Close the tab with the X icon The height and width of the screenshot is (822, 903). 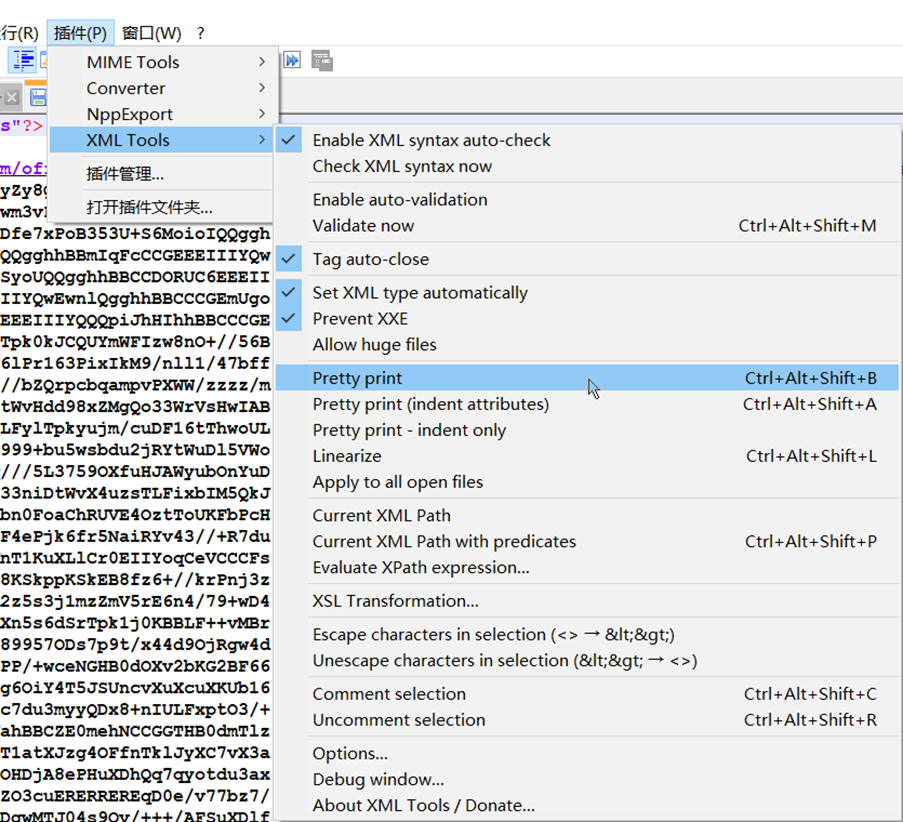pyautogui.click(x=12, y=97)
